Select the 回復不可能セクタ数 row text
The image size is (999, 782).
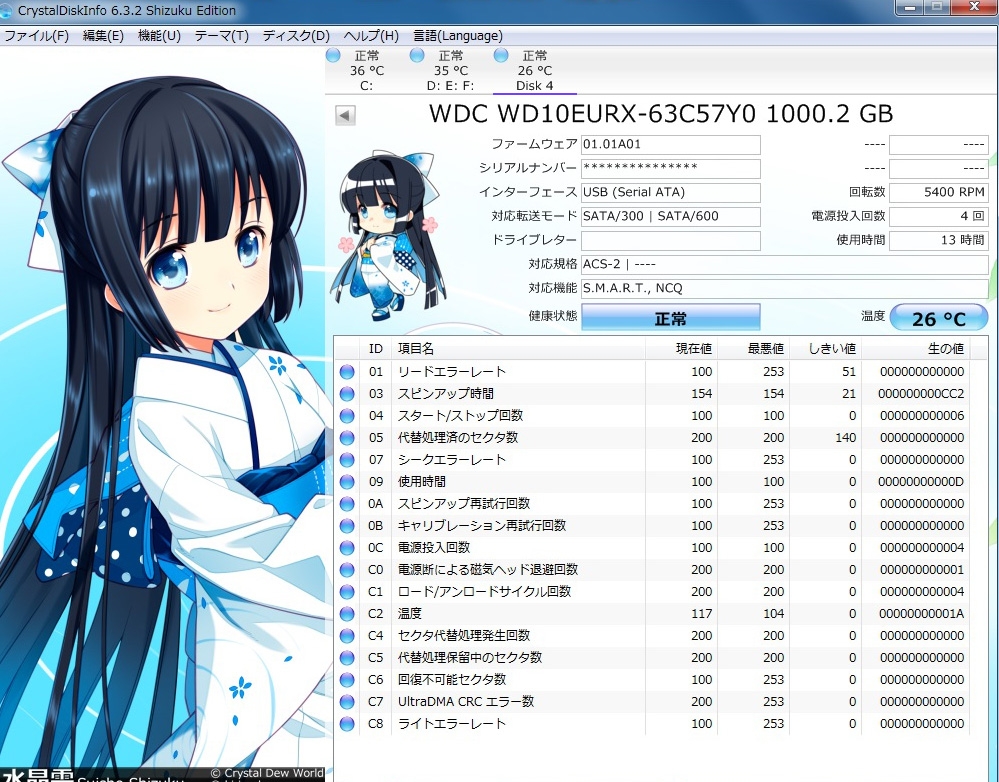(x=452, y=679)
